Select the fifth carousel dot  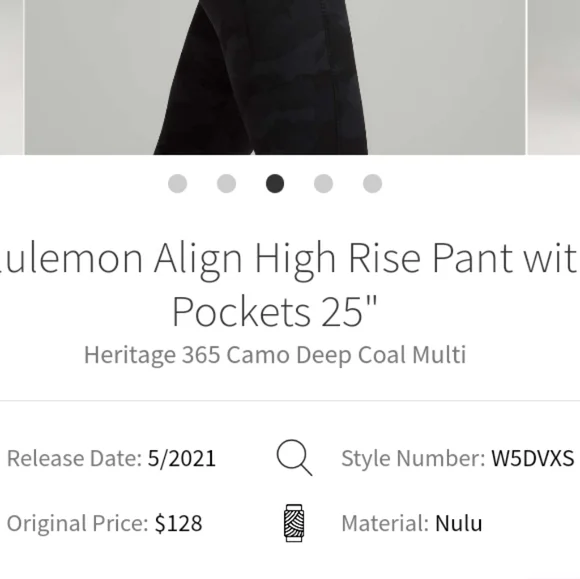click(x=372, y=184)
